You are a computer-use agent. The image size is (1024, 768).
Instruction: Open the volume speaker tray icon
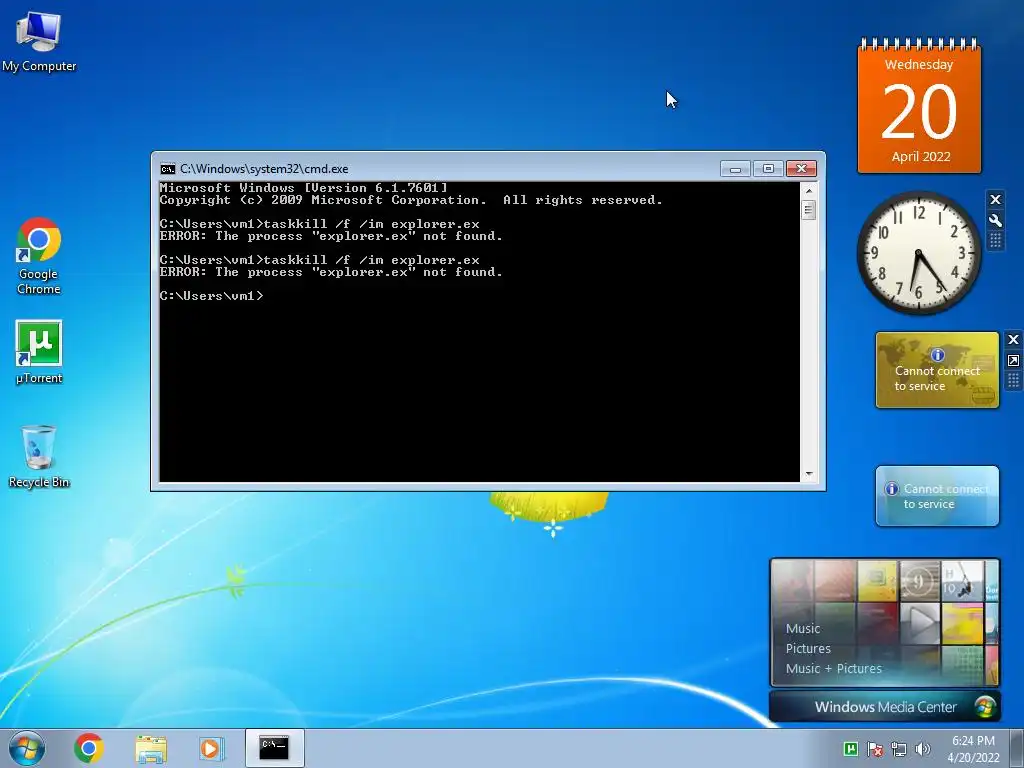(x=923, y=748)
